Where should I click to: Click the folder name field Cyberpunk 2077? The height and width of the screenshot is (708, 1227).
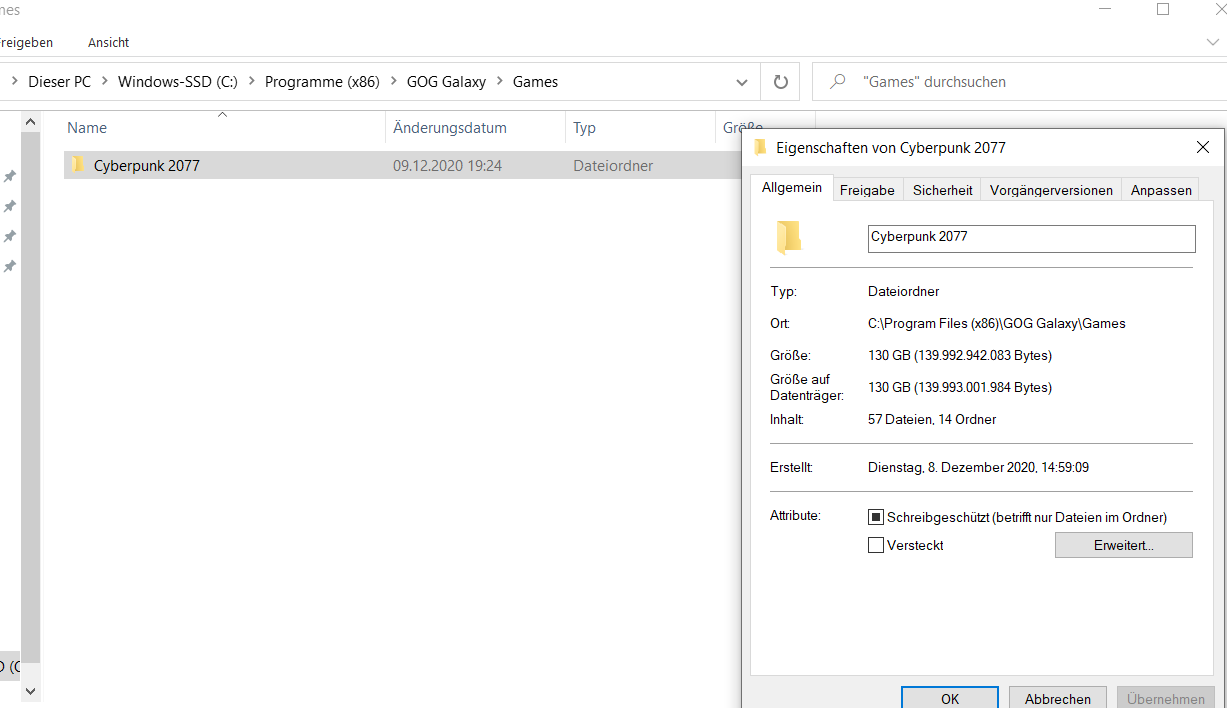tap(1031, 238)
